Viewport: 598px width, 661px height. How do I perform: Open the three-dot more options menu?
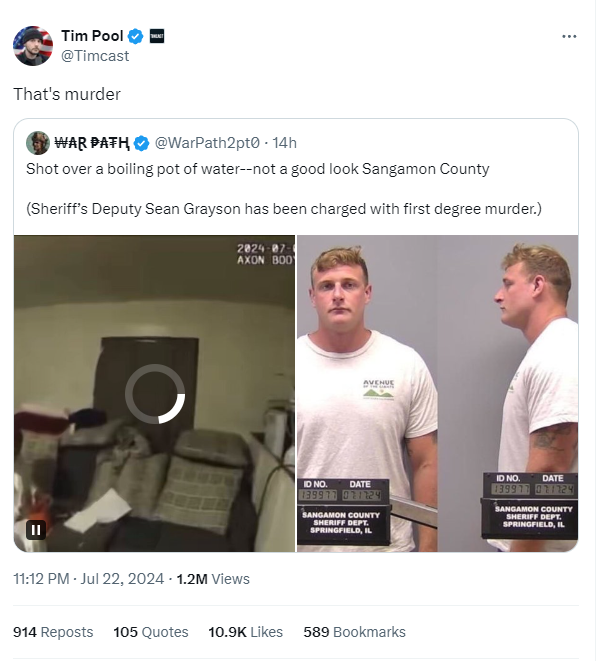(569, 37)
